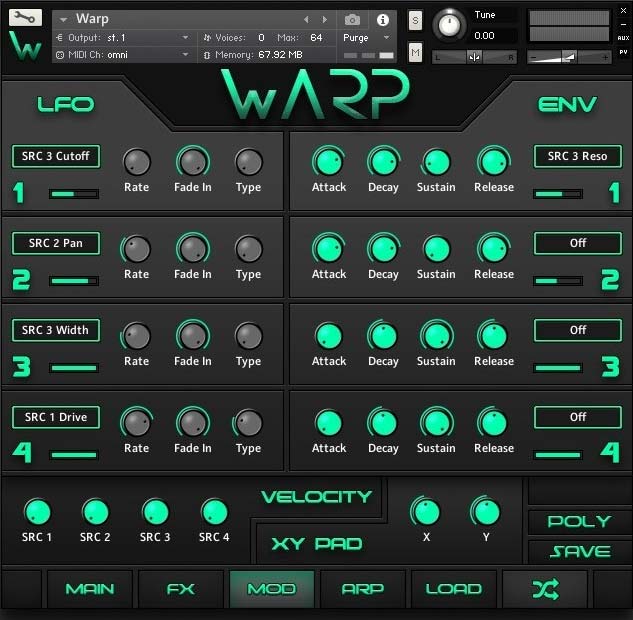Click LFO 3 Fade In knob
Image resolution: width=633 pixels, height=620 pixels.
click(x=193, y=336)
